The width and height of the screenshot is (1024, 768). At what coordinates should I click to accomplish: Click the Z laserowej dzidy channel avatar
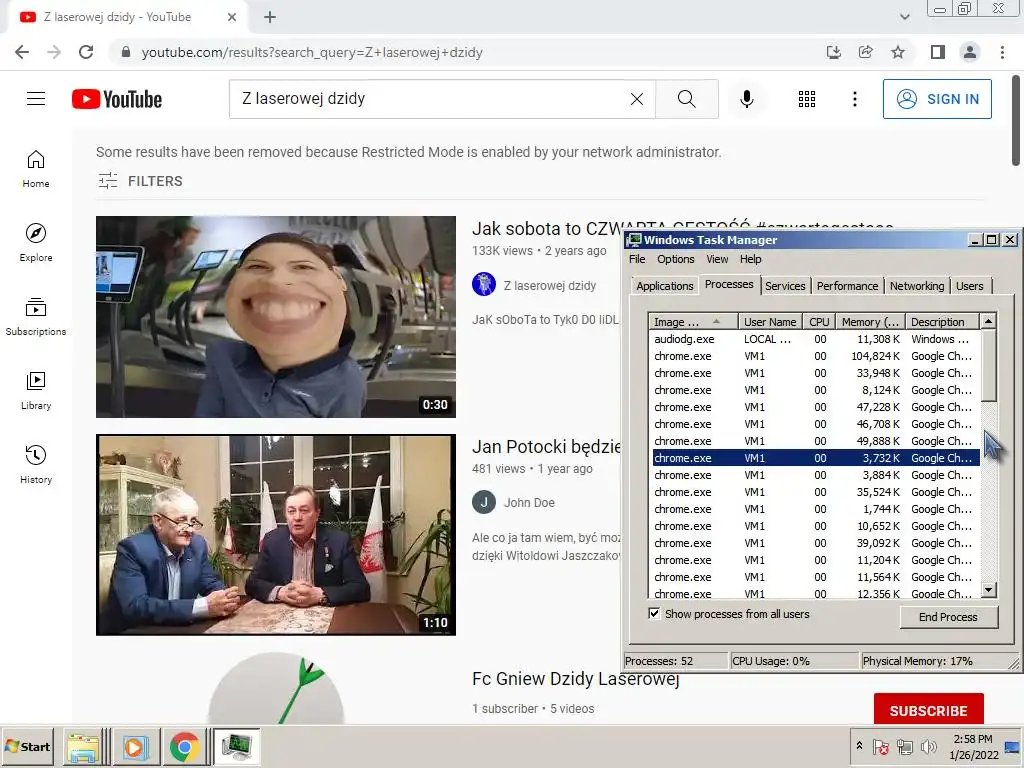click(x=484, y=284)
